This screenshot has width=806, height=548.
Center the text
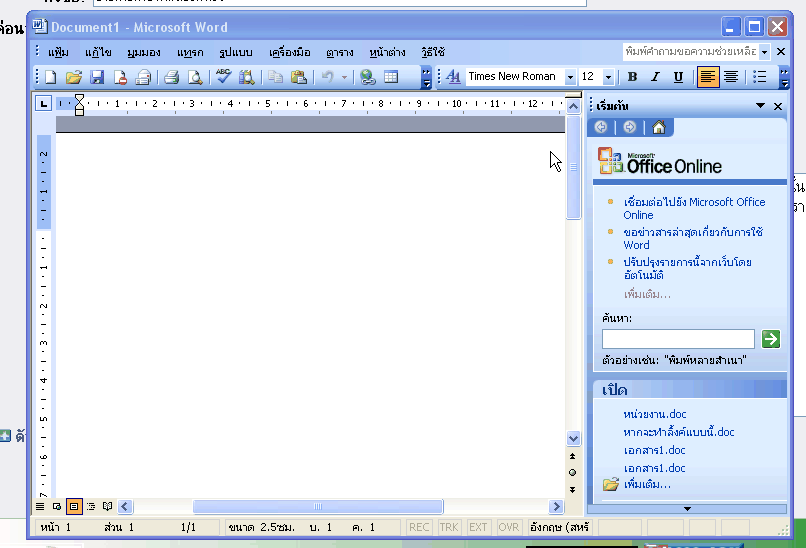coord(730,77)
